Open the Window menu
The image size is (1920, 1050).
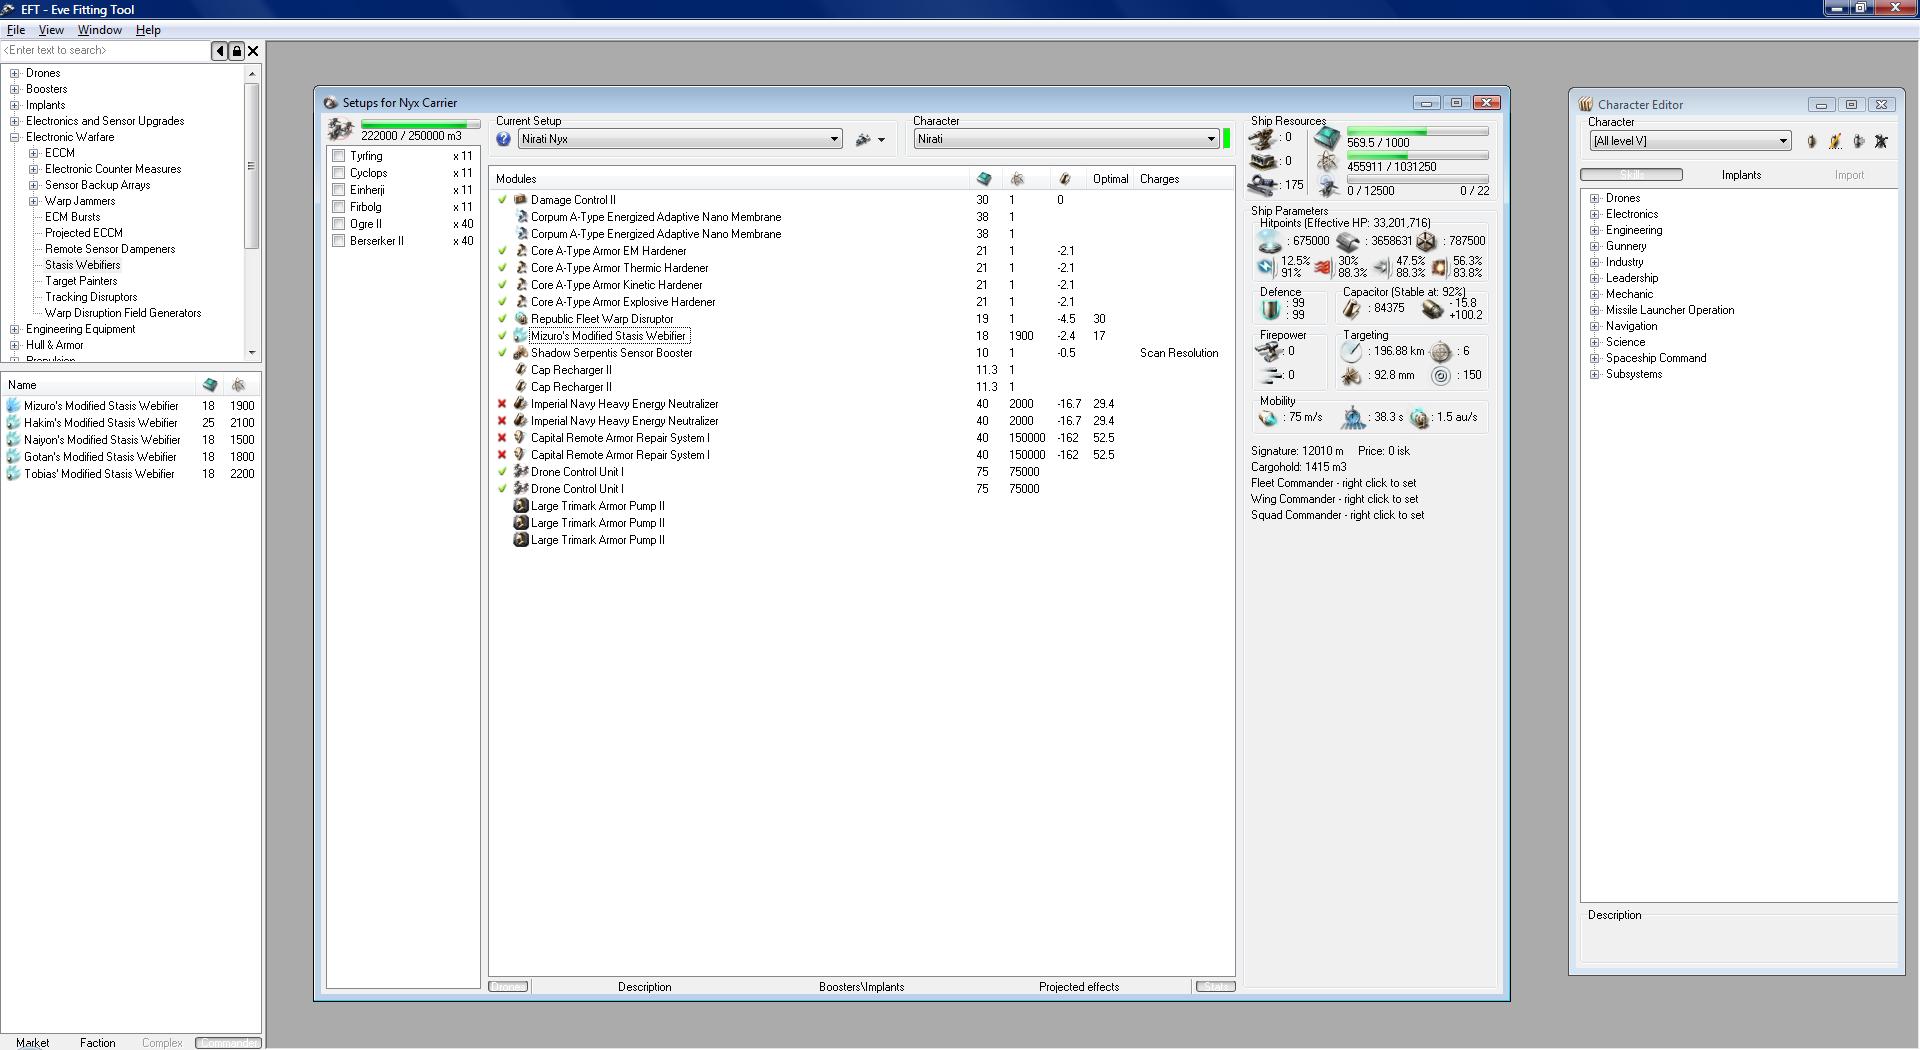pos(99,30)
